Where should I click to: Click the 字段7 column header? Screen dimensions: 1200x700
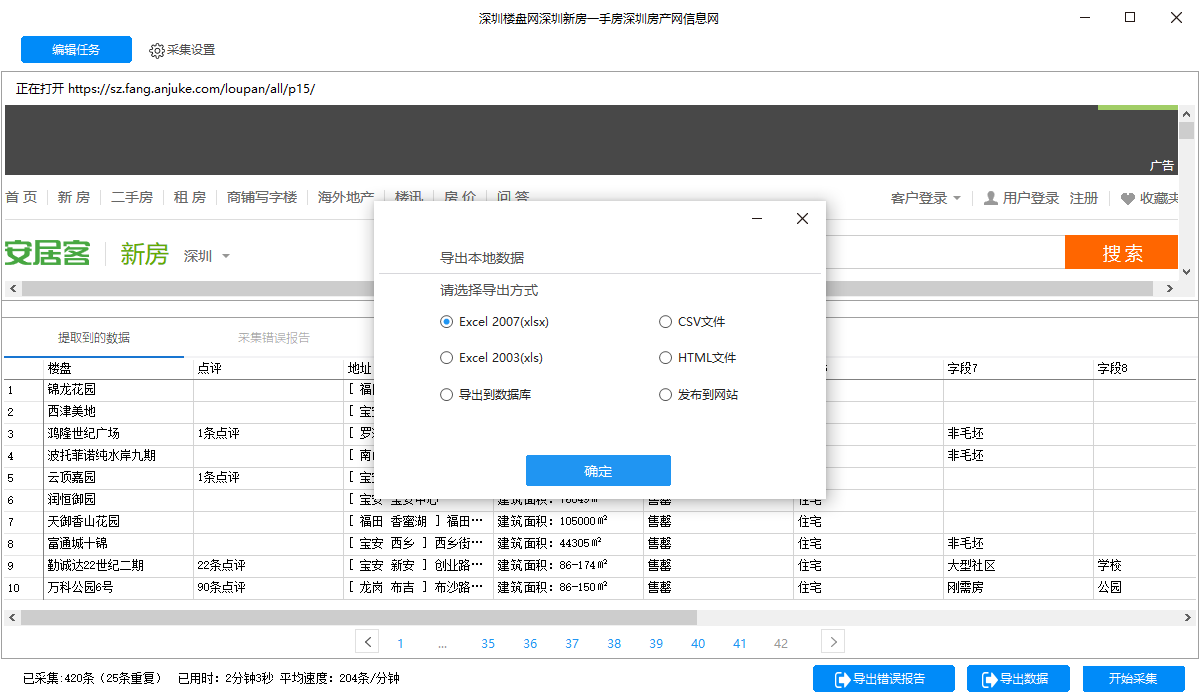coord(1017,368)
